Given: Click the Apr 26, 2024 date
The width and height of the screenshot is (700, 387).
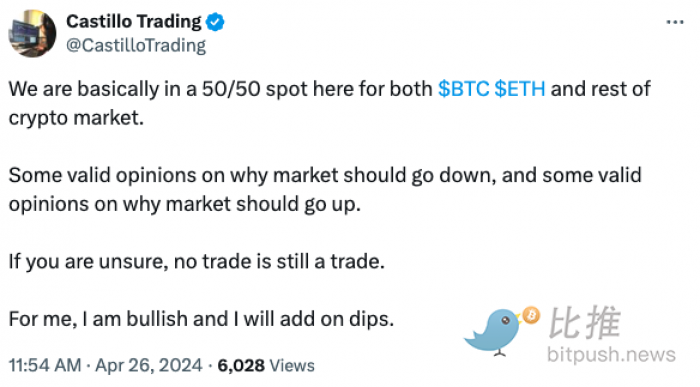Looking at the screenshot, I should pyautogui.click(x=149, y=366).
